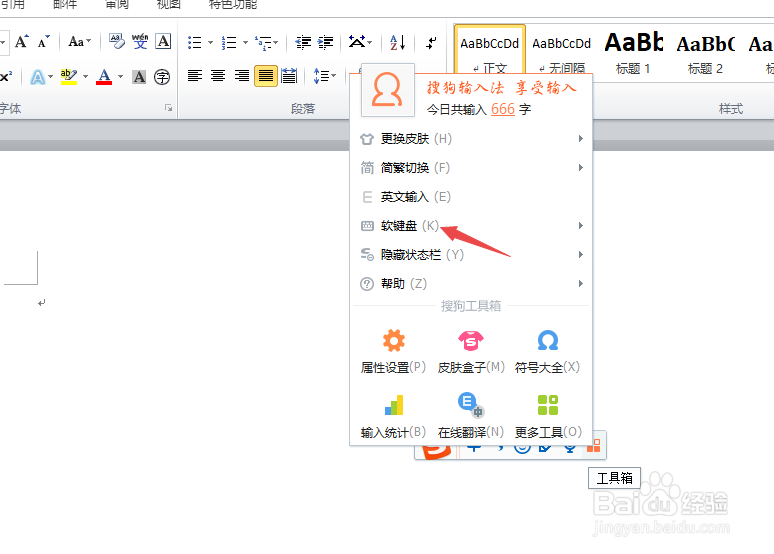Click the Sogou toolbar 工具箱 grid icon
The height and width of the screenshot is (554, 774).
click(594, 446)
